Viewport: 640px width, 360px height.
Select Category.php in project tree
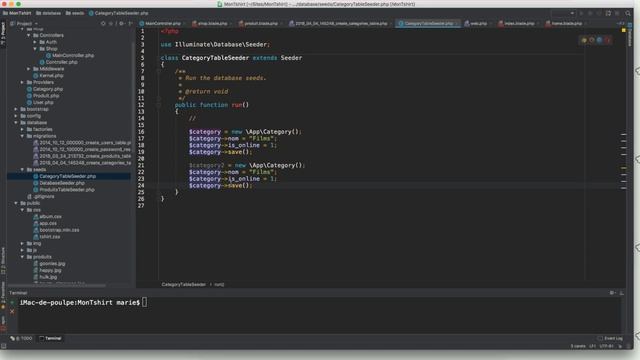pos(45,89)
